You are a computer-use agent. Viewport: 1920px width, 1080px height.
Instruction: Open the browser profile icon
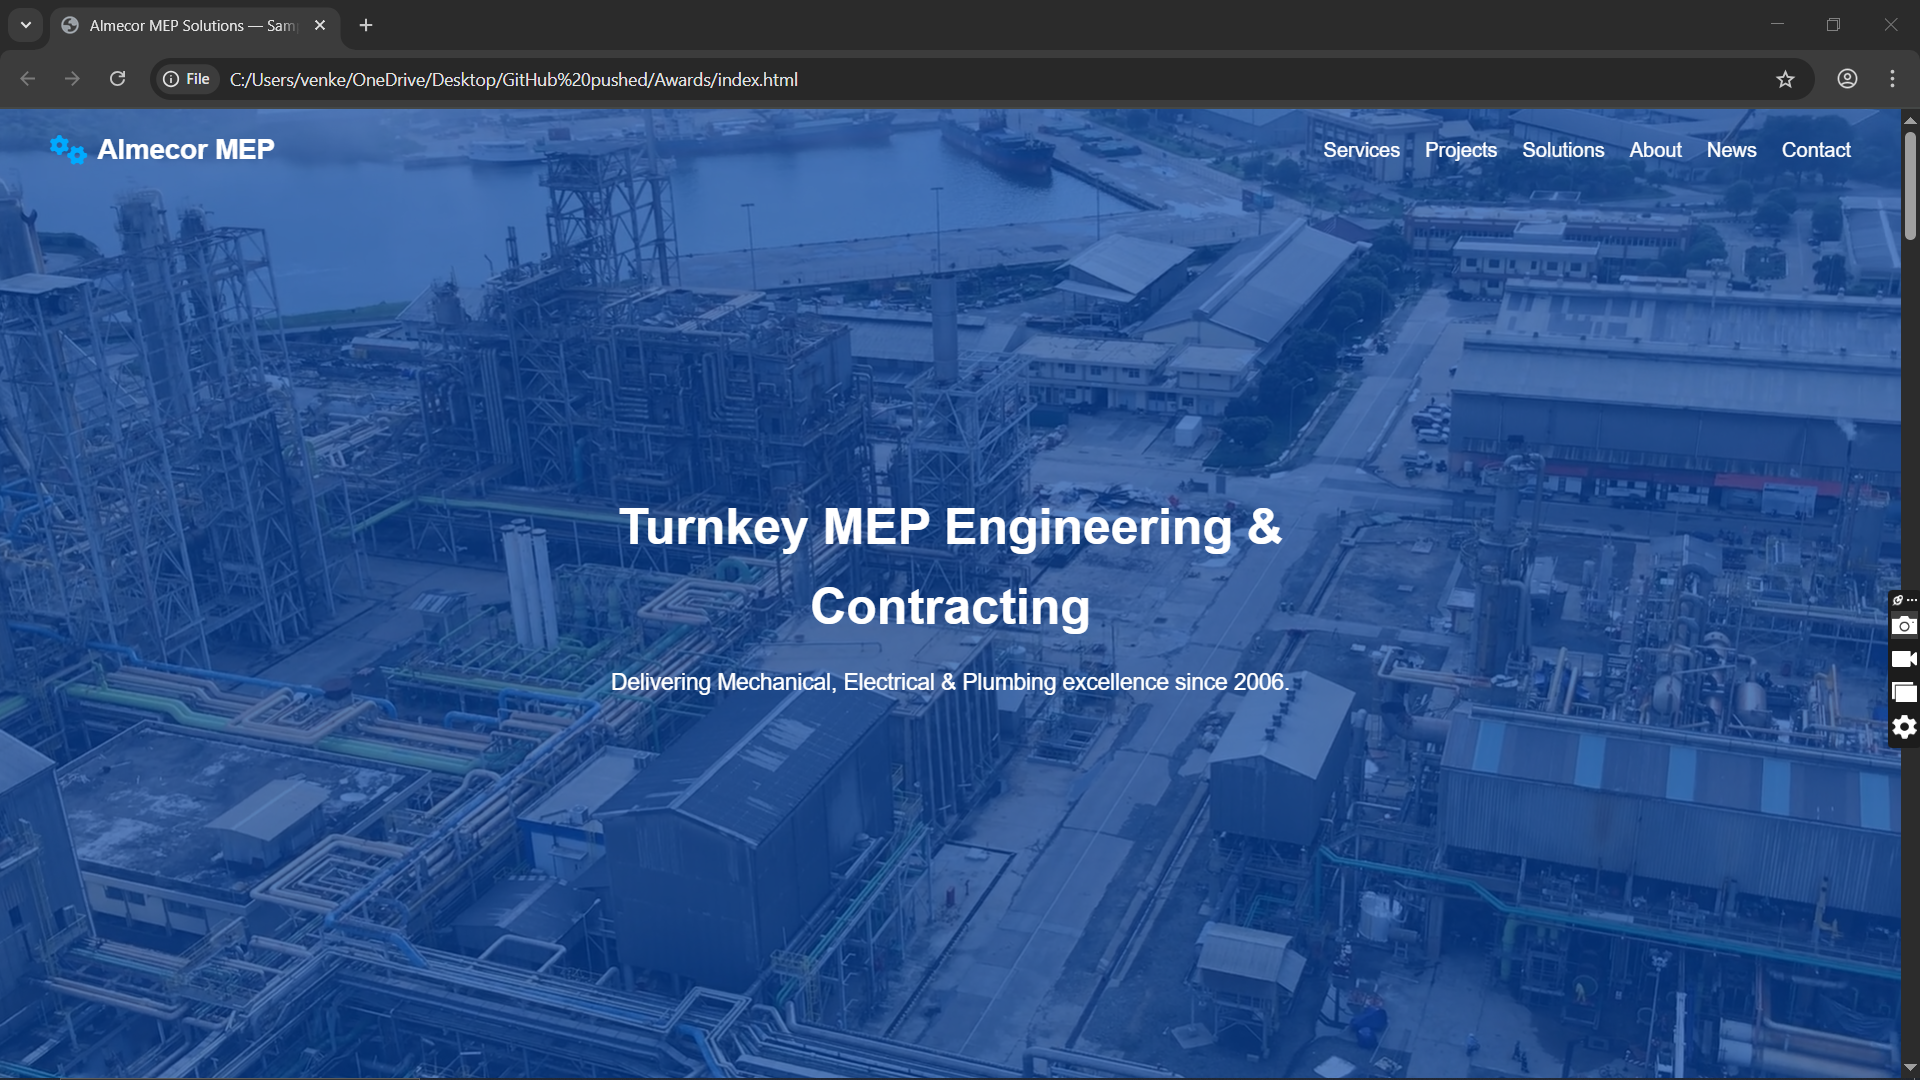1847,79
